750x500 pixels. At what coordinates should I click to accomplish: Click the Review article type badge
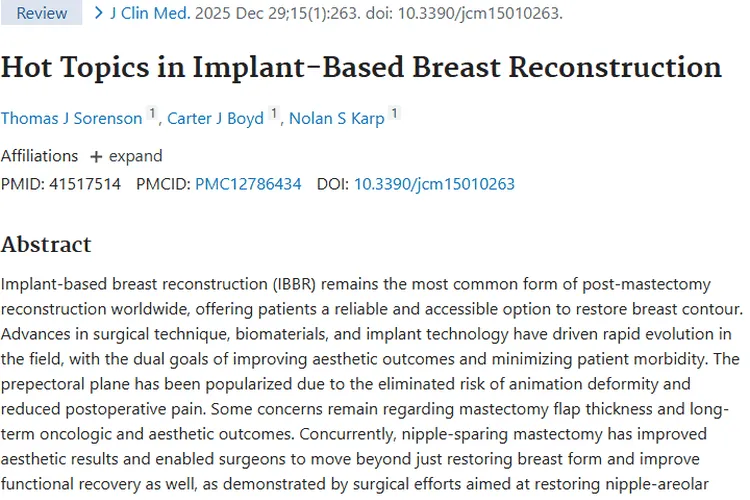[x=42, y=13]
